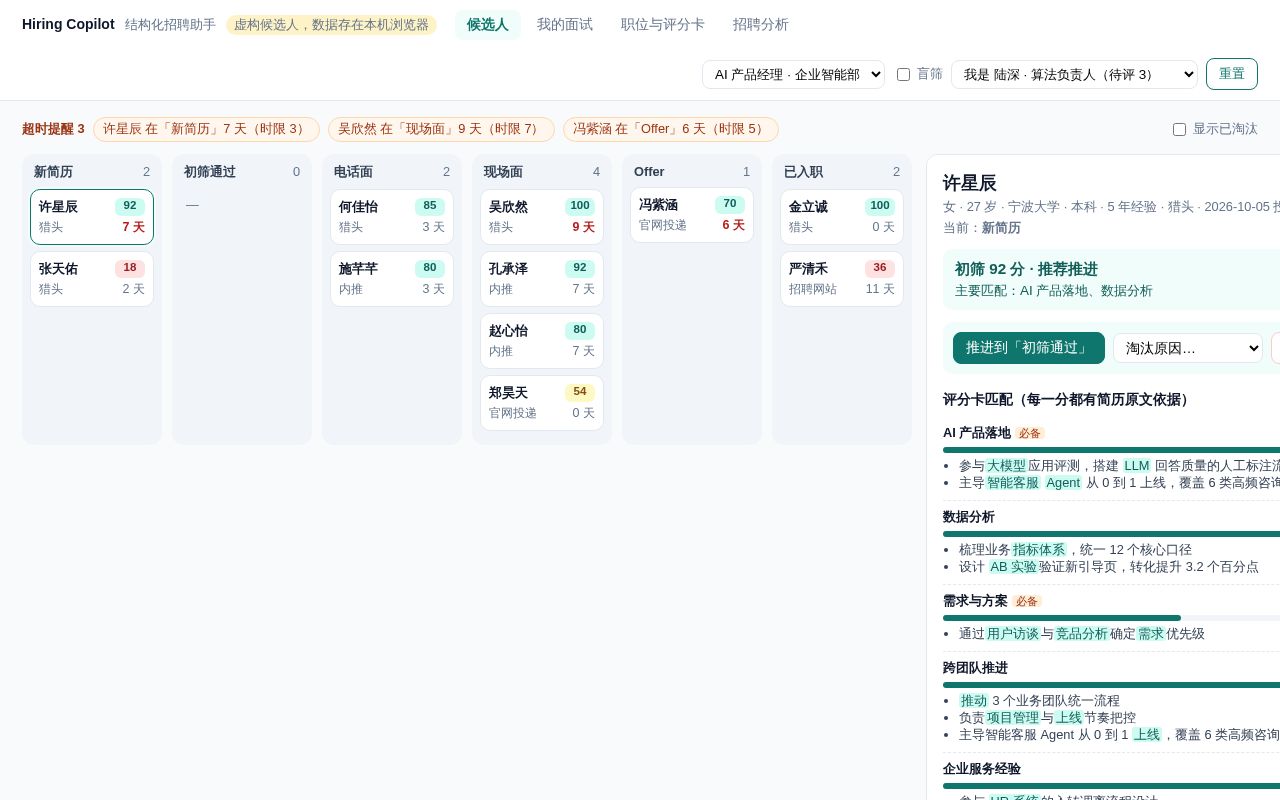Click the Hiring Copilot title
The width and height of the screenshot is (1280, 800).
(x=68, y=24)
